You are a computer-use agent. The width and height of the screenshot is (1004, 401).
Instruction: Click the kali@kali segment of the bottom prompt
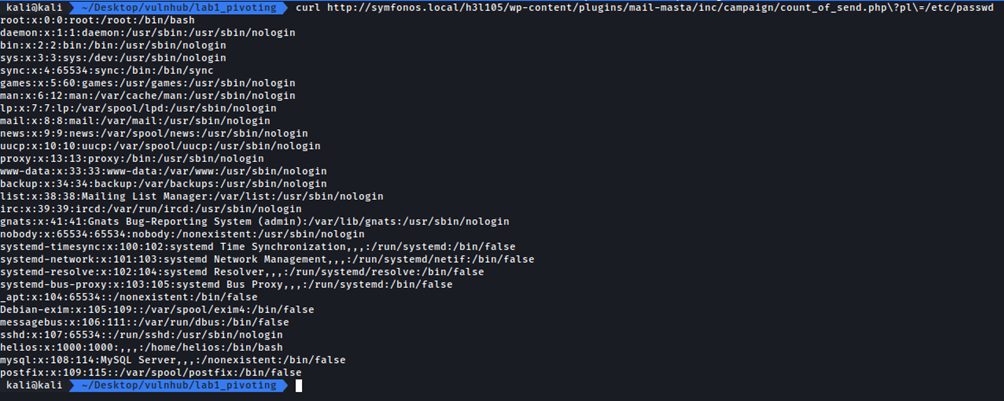(32, 385)
